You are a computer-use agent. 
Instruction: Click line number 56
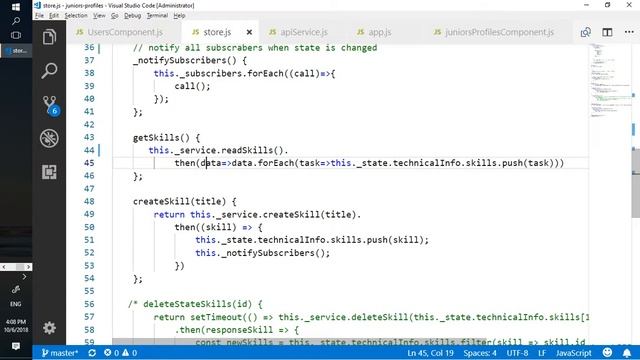click(x=89, y=304)
